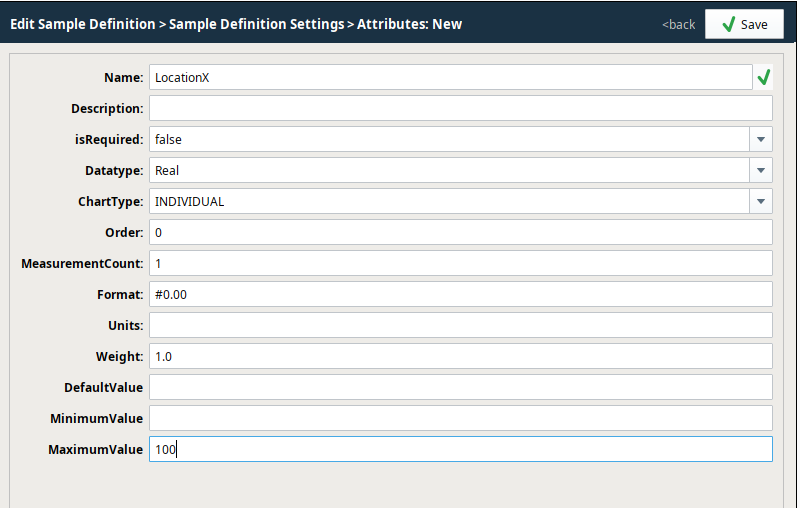Click the Weight field showing 1.0
The width and height of the screenshot is (800, 508).
460,357
